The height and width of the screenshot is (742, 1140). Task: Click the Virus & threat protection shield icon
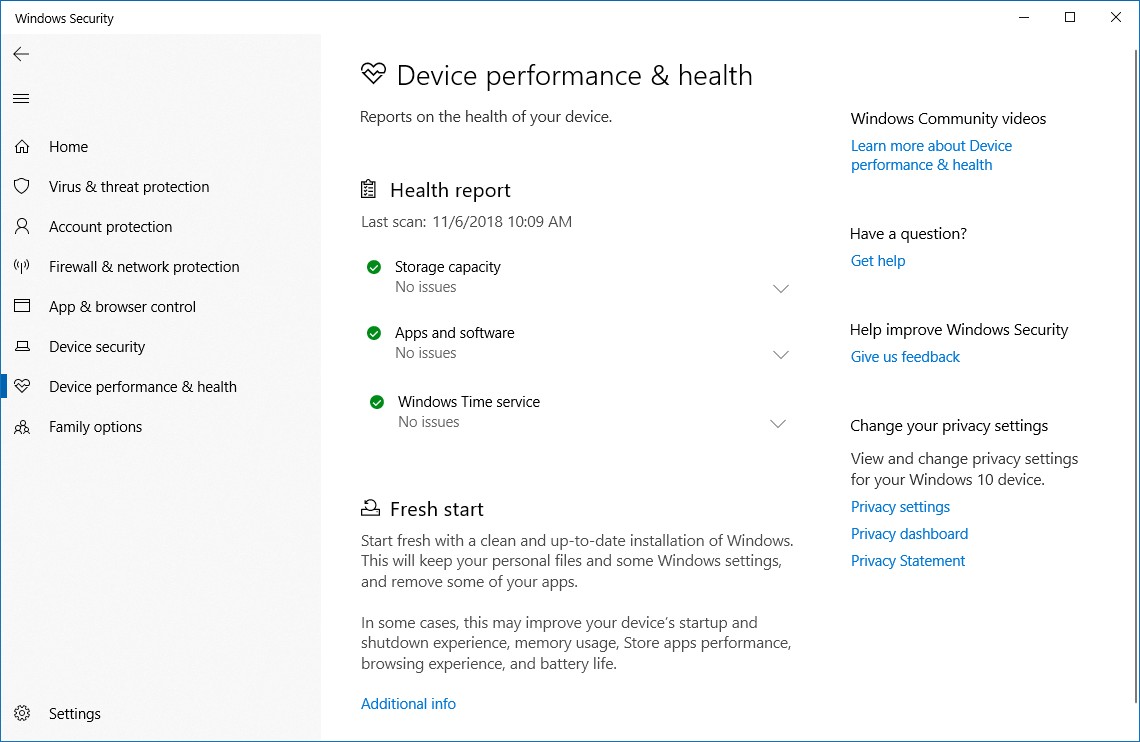pyautogui.click(x=22, y=186)
